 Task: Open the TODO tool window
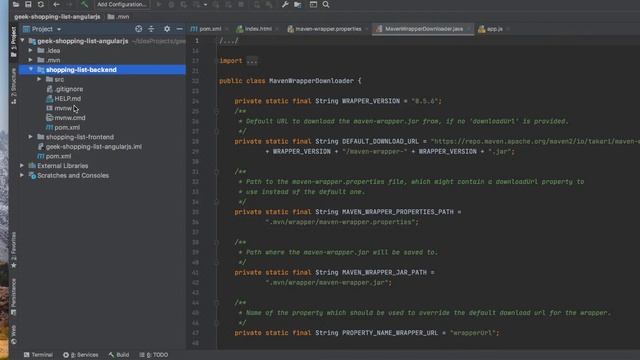(153, 355)
